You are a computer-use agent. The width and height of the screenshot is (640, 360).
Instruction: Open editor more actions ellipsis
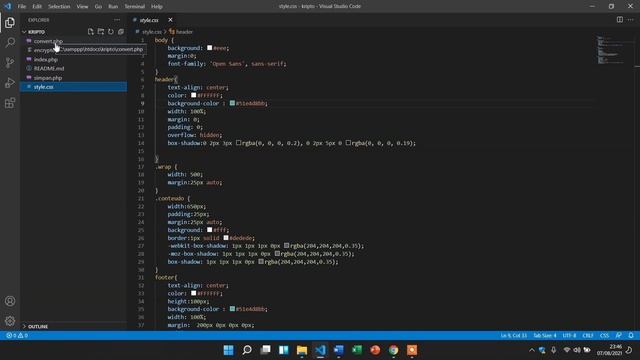tap(631, 20)
